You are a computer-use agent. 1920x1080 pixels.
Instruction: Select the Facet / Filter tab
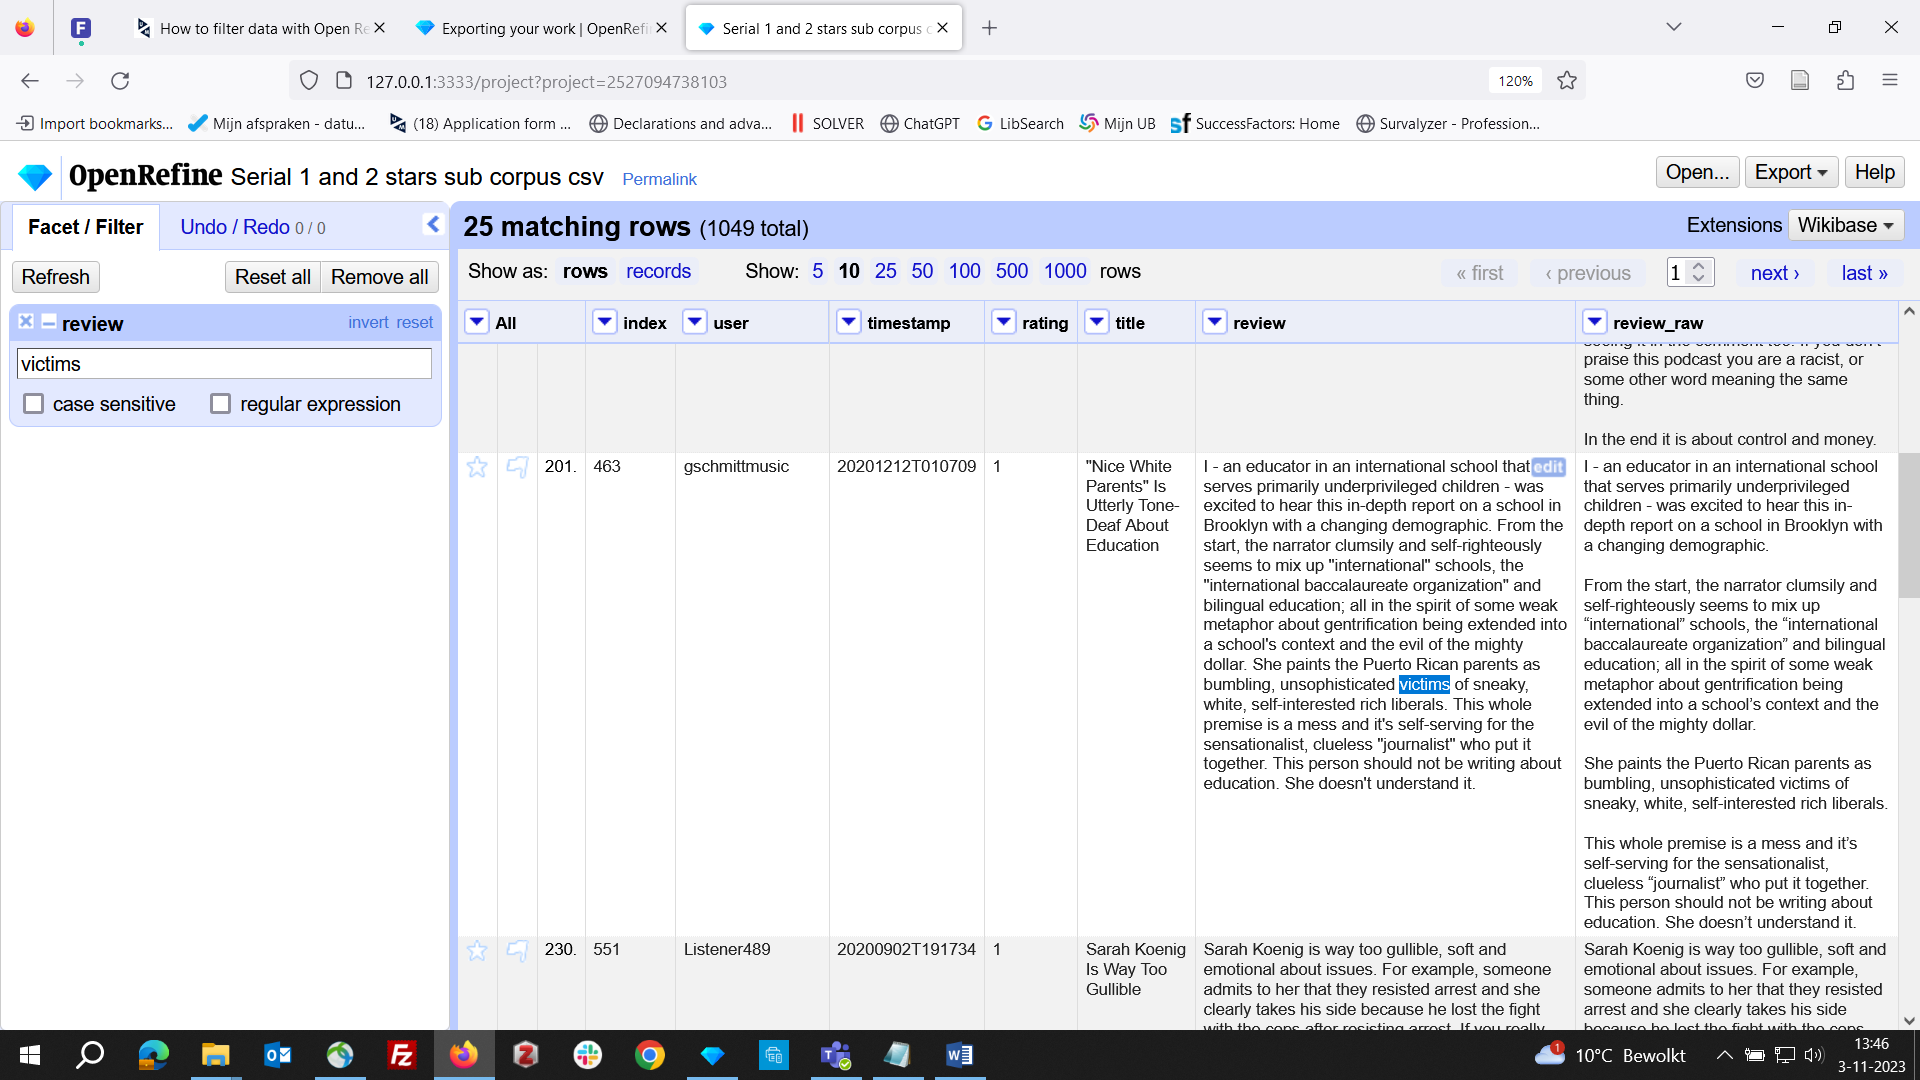86,227
